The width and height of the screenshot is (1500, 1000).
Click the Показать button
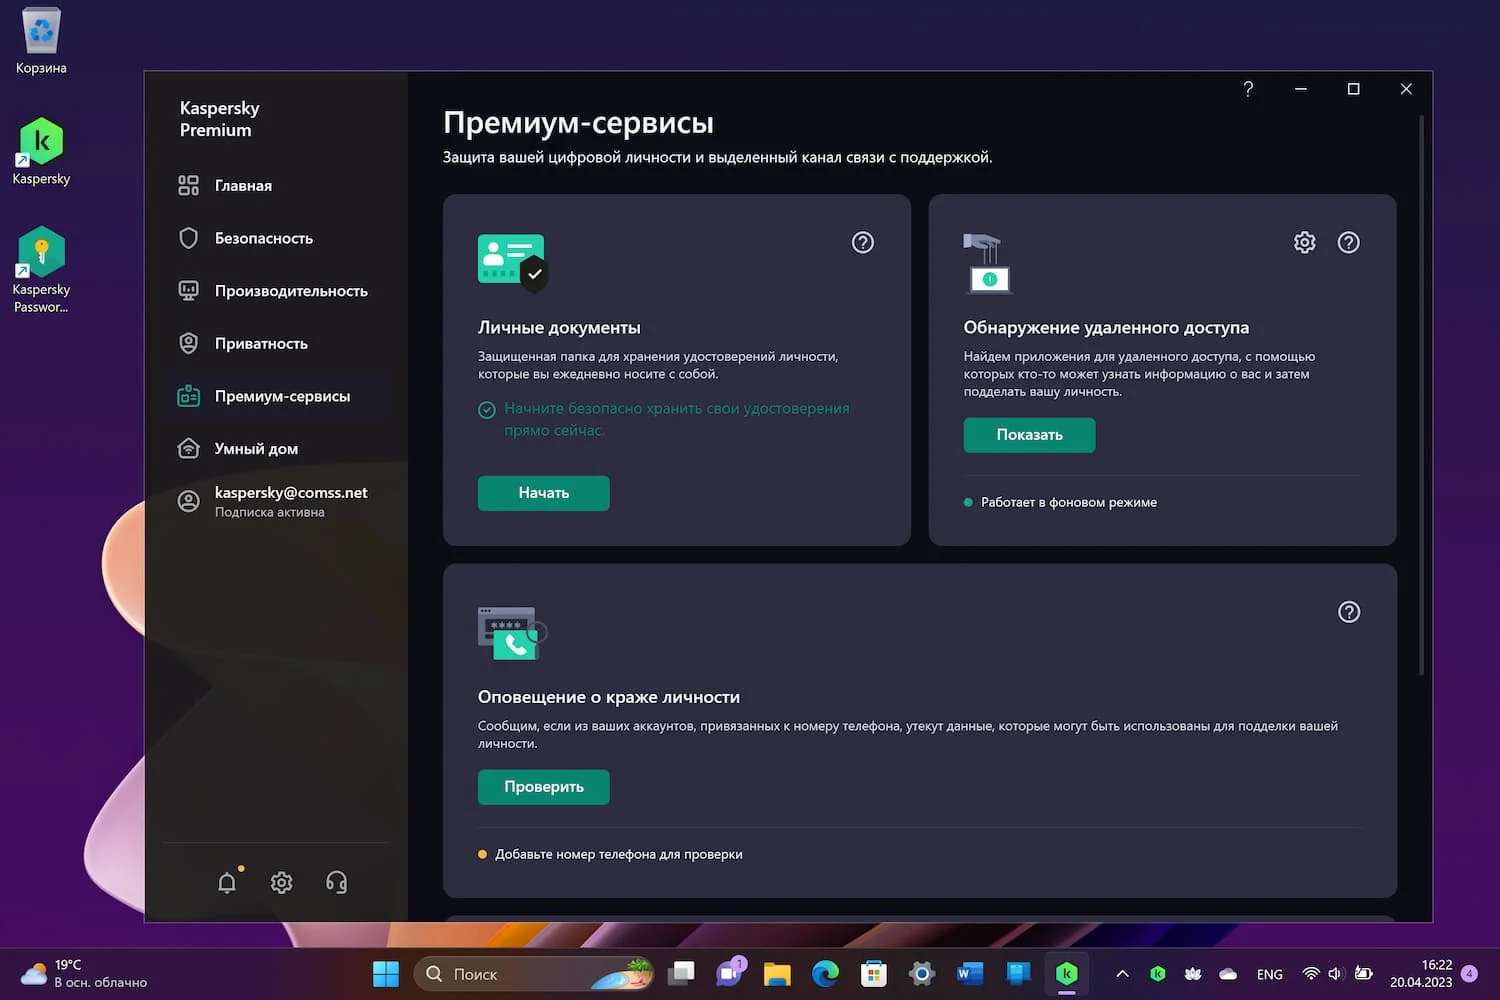pyautogui.click(x=1029, y=435)
